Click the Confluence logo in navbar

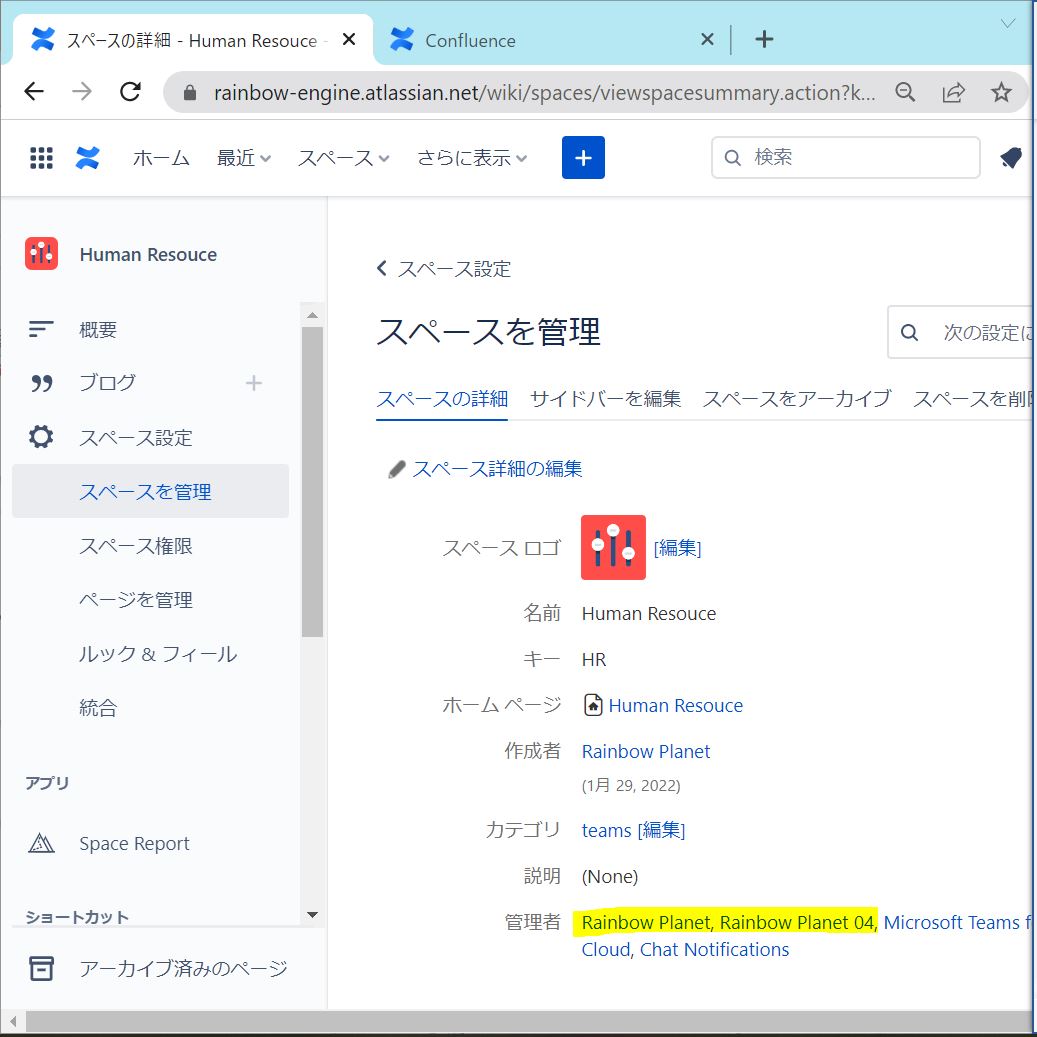88,158
